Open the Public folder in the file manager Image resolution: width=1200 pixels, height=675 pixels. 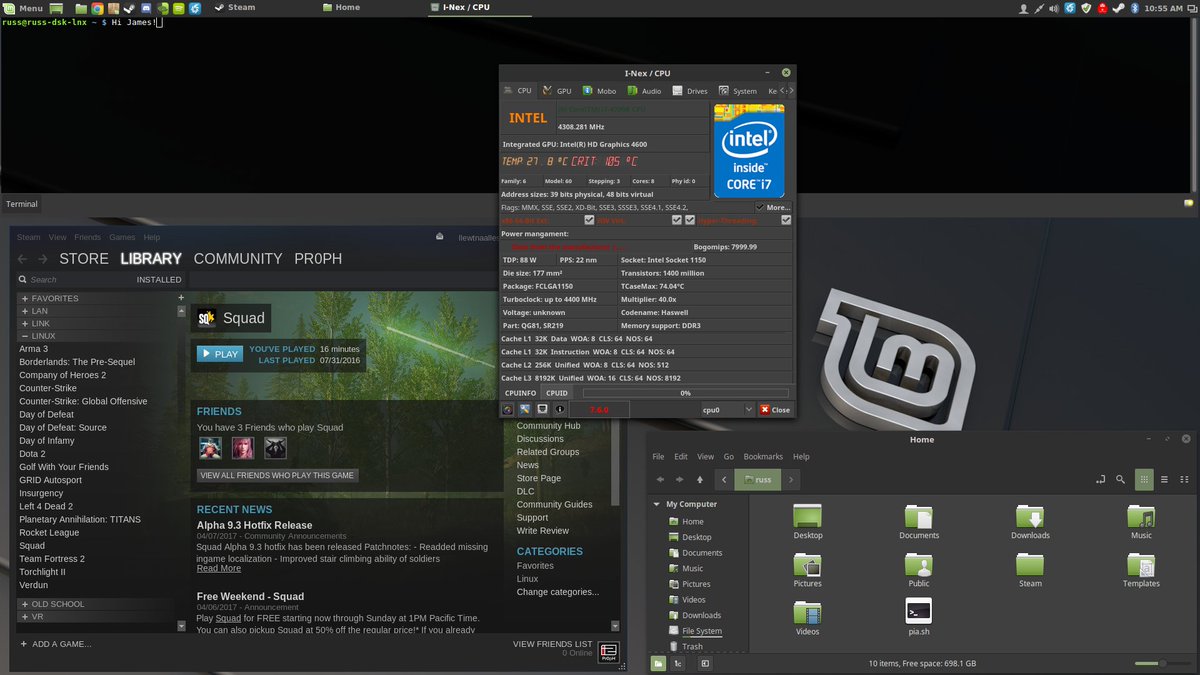(919, 565)
